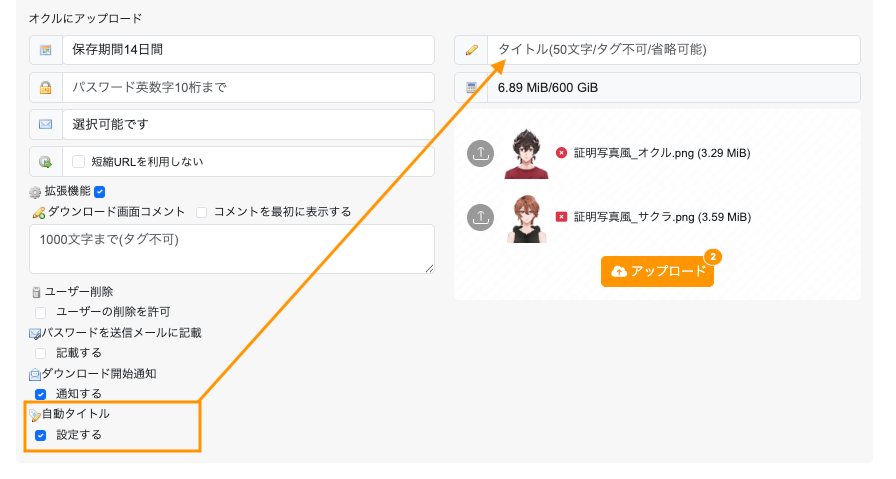
Task: Click file name 証明写真風_サクラ.png (3.59 MiB)
Action: pyautogui.click(x=662, y=217)
